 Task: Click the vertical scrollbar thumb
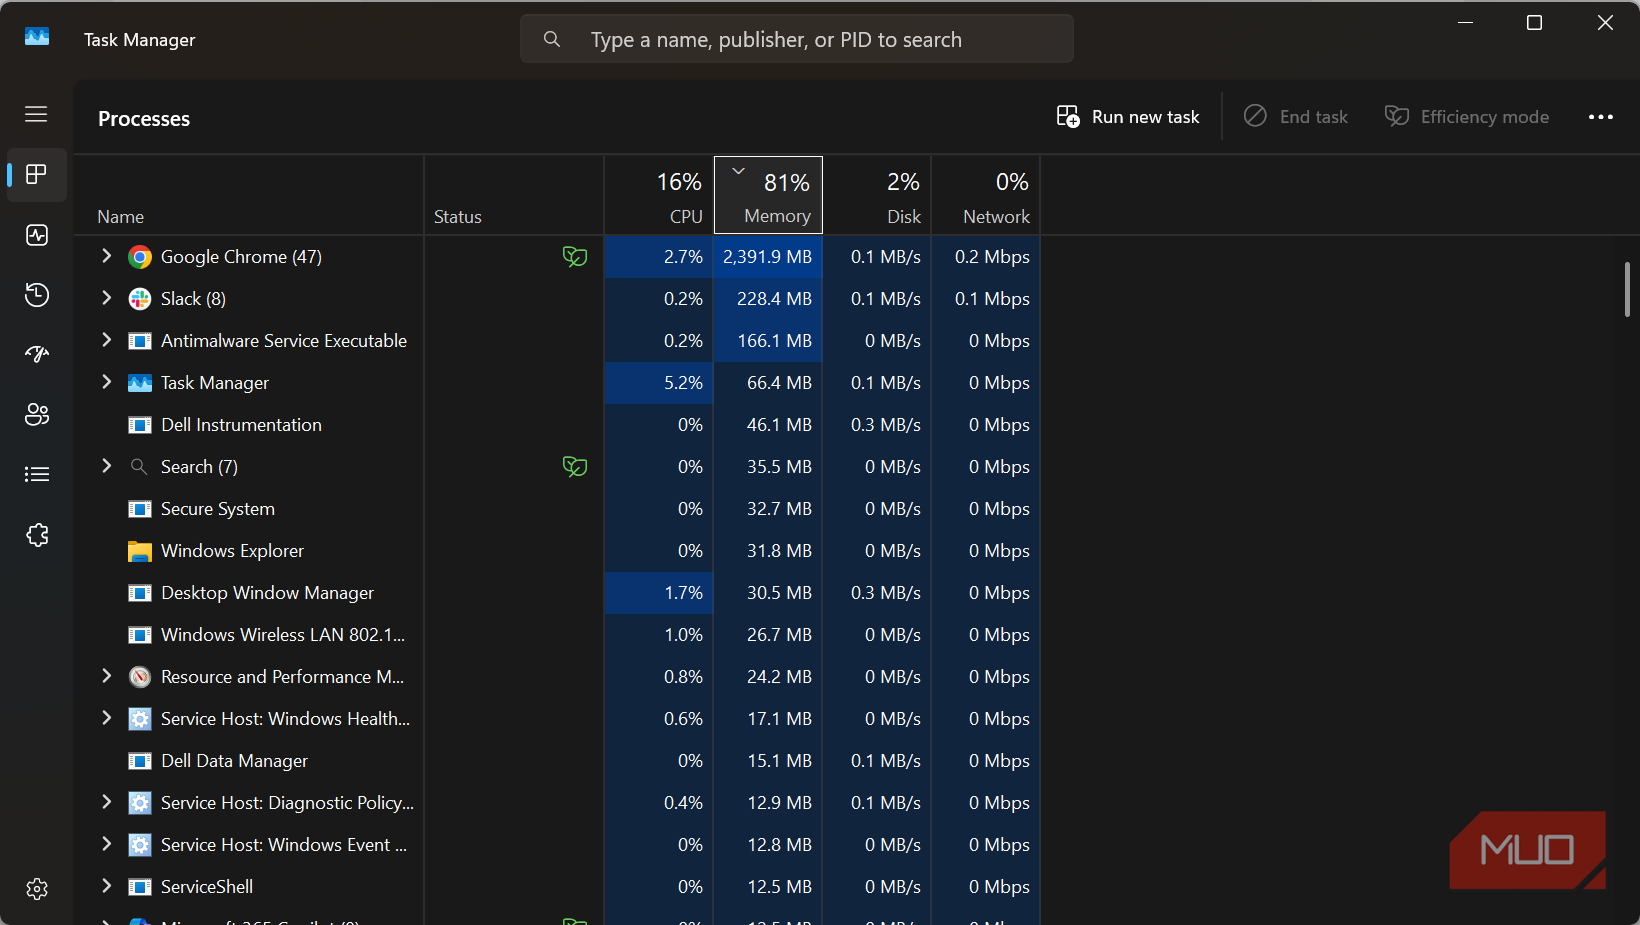[x=1628, y=289]
